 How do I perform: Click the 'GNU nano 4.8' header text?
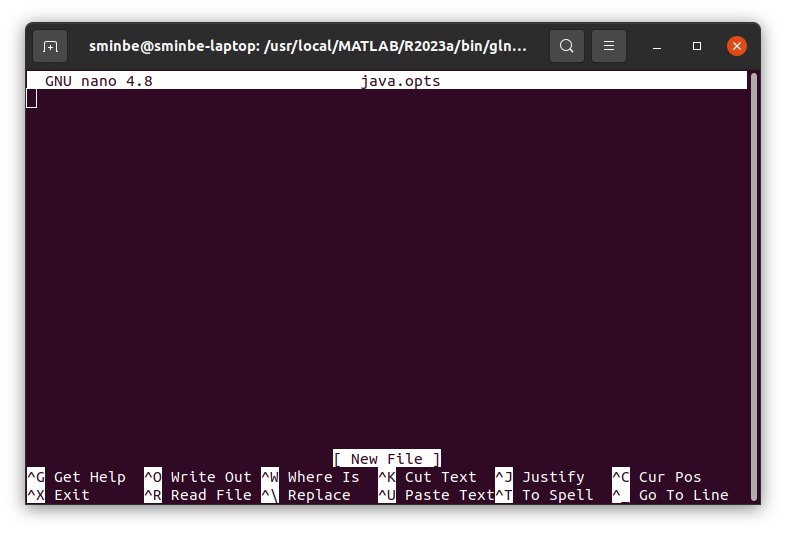99,81
